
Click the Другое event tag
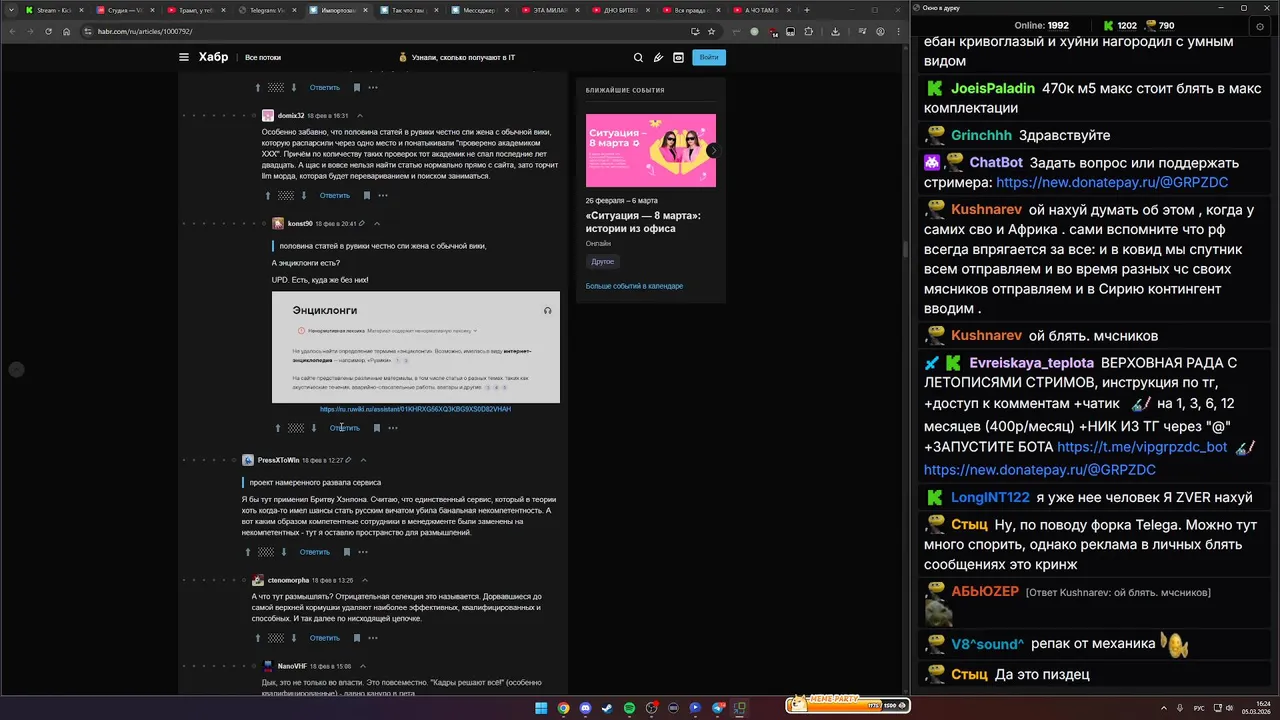pyautogui.click(x=603, y=262)
